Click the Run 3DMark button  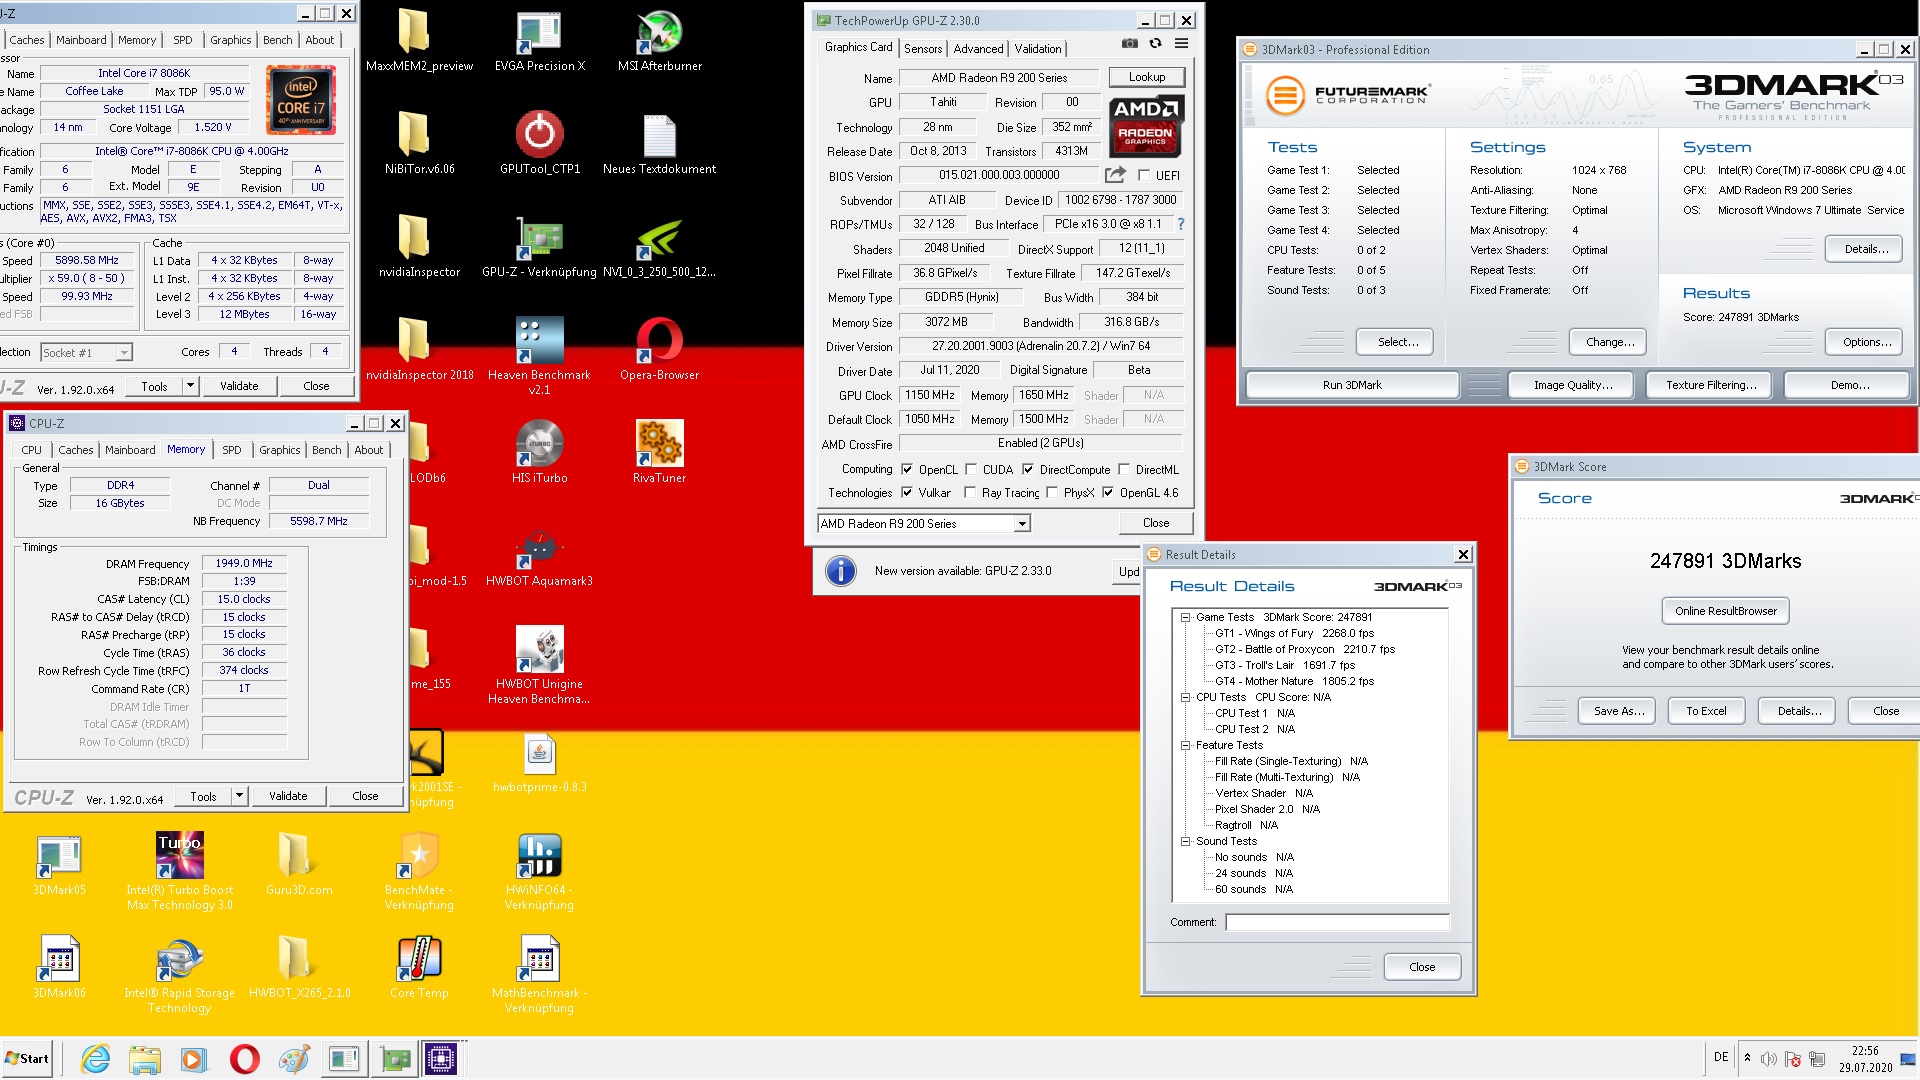pyautogui.click(x=1352, y=385)
